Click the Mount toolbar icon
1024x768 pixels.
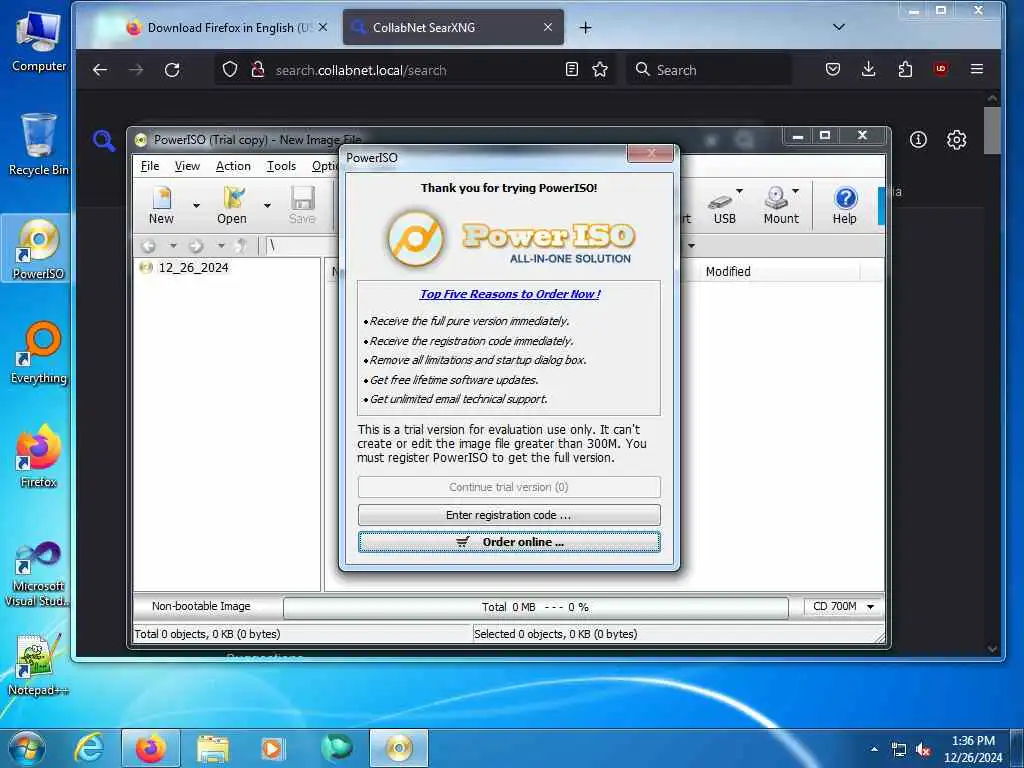click(780, 205)
